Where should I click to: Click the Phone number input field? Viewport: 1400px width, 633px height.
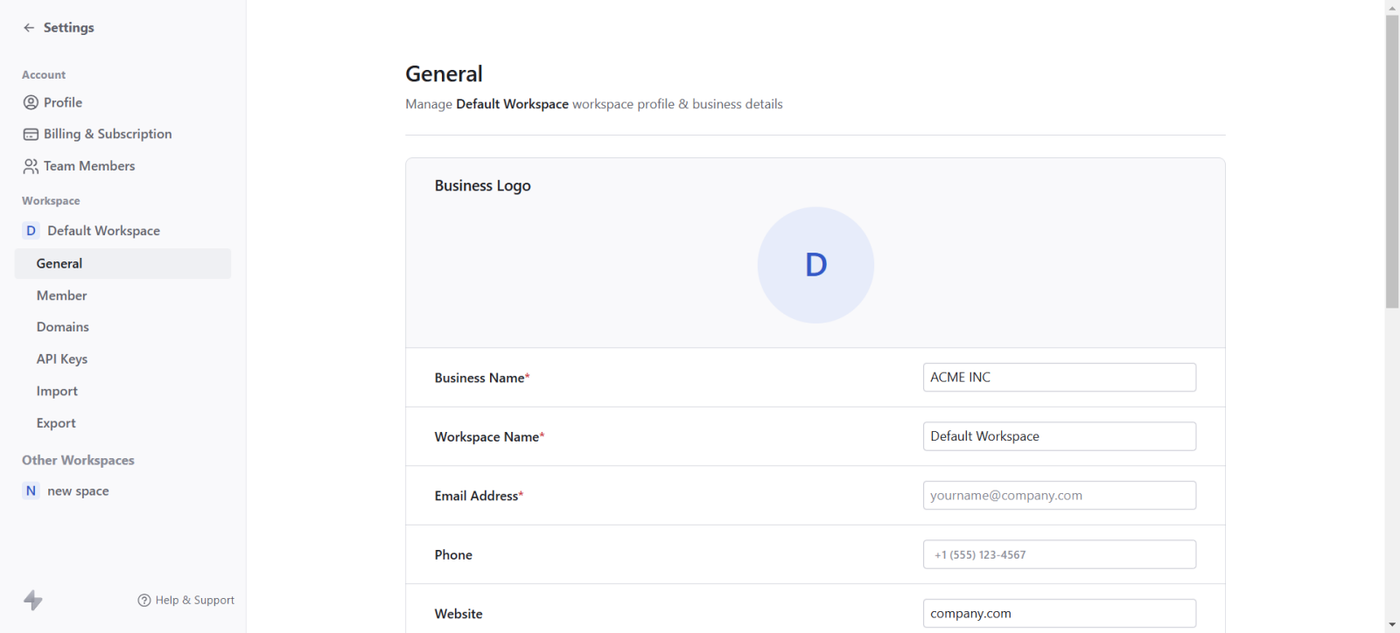click(x=1059, y=554)
